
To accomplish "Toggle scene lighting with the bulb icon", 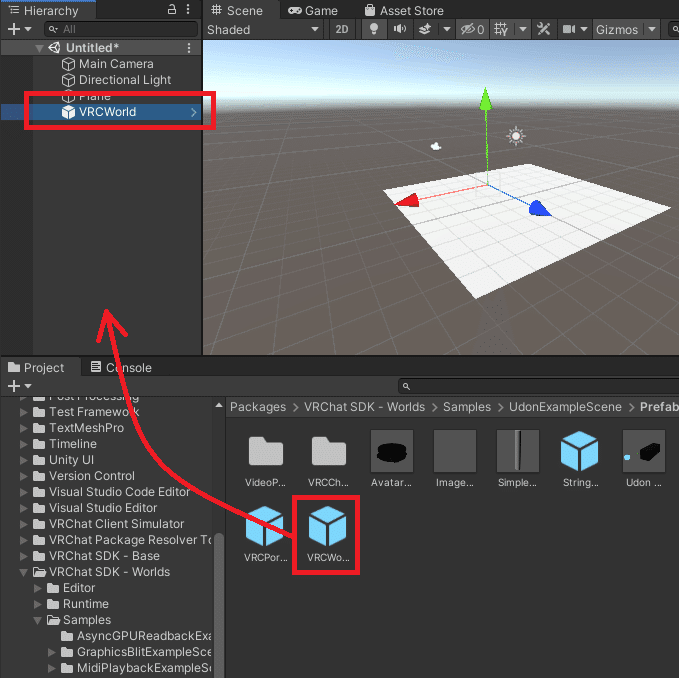I will click(374, 29).
